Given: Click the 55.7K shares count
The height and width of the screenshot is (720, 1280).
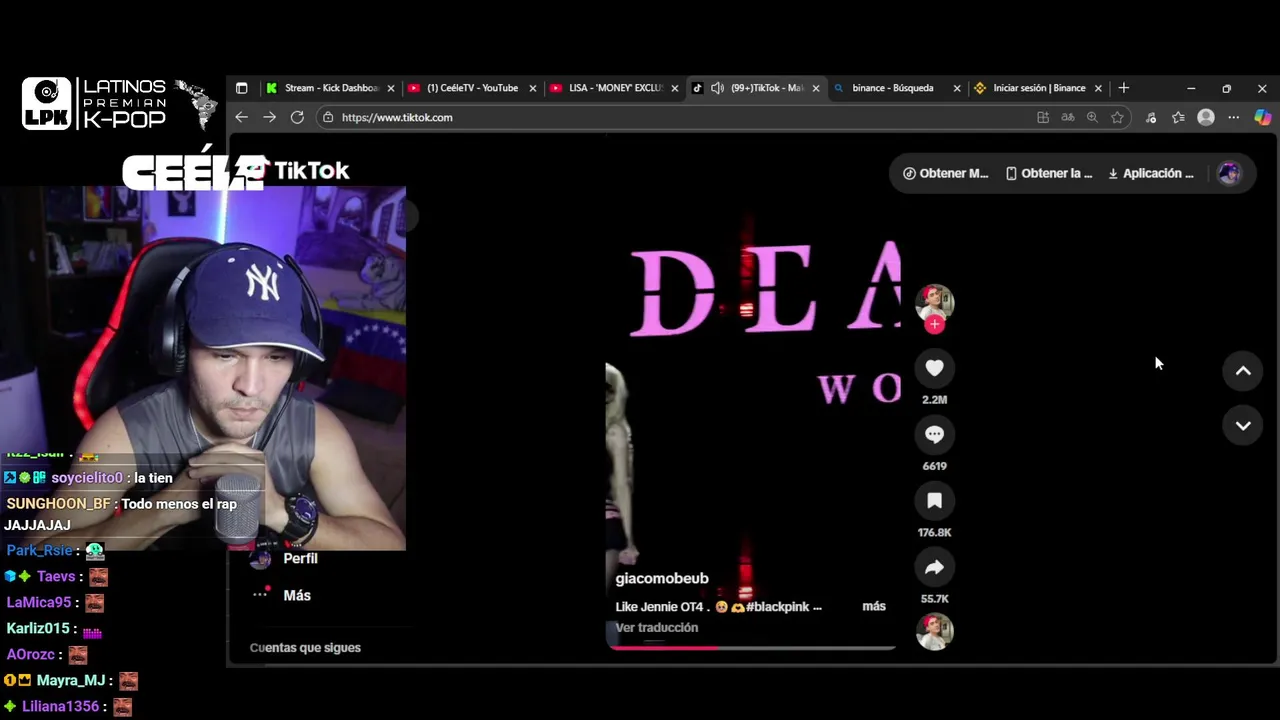Looking at the screenshot, I should [934, 599].
